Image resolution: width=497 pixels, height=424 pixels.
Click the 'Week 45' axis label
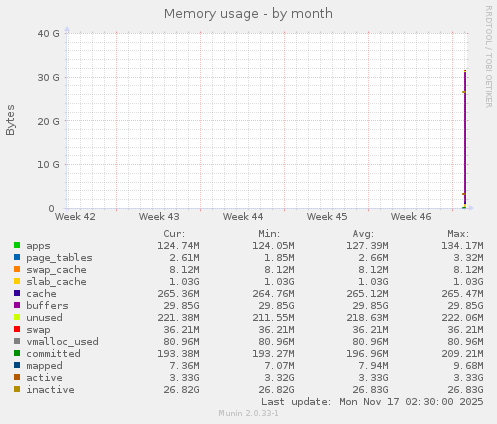pyautogui.click(x=327, y=217)
